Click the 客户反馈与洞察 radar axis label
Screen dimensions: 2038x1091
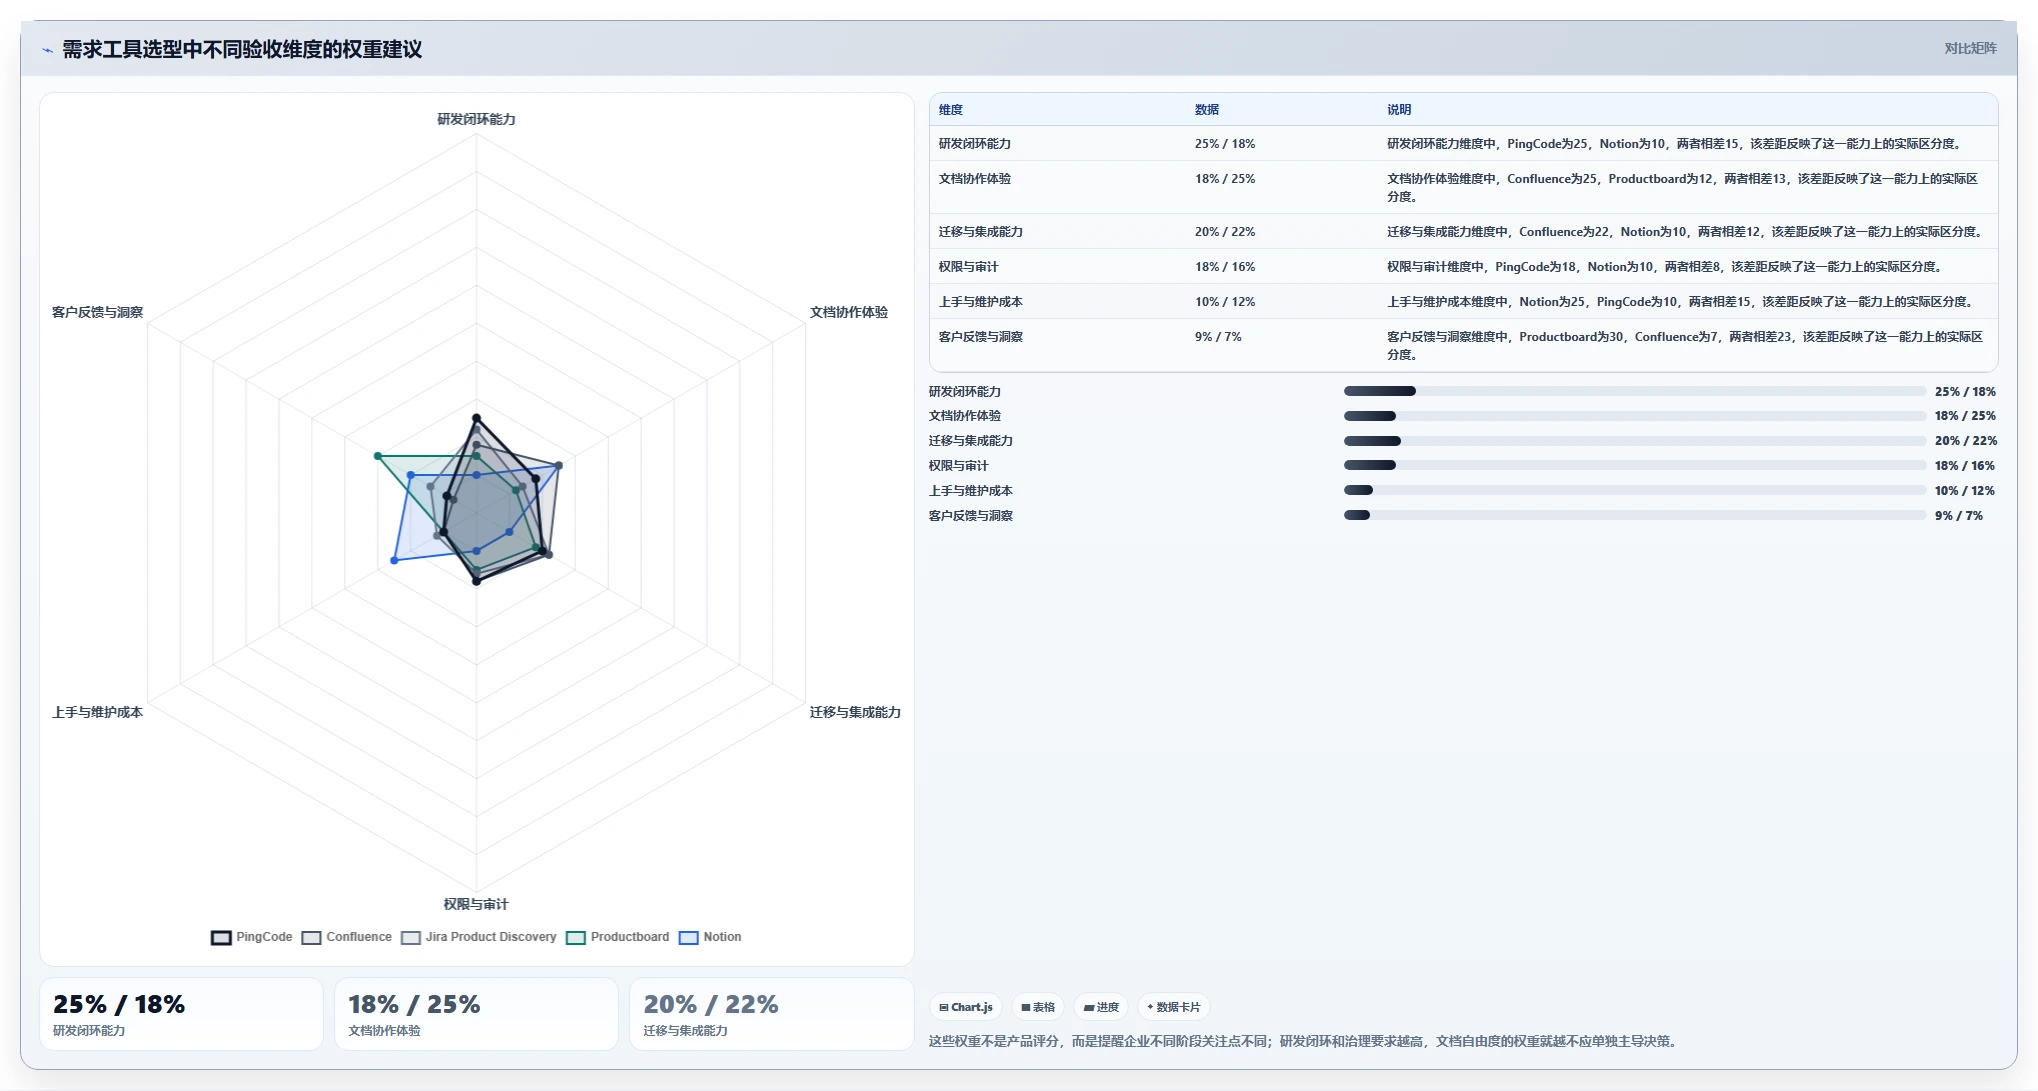point(98,312)
